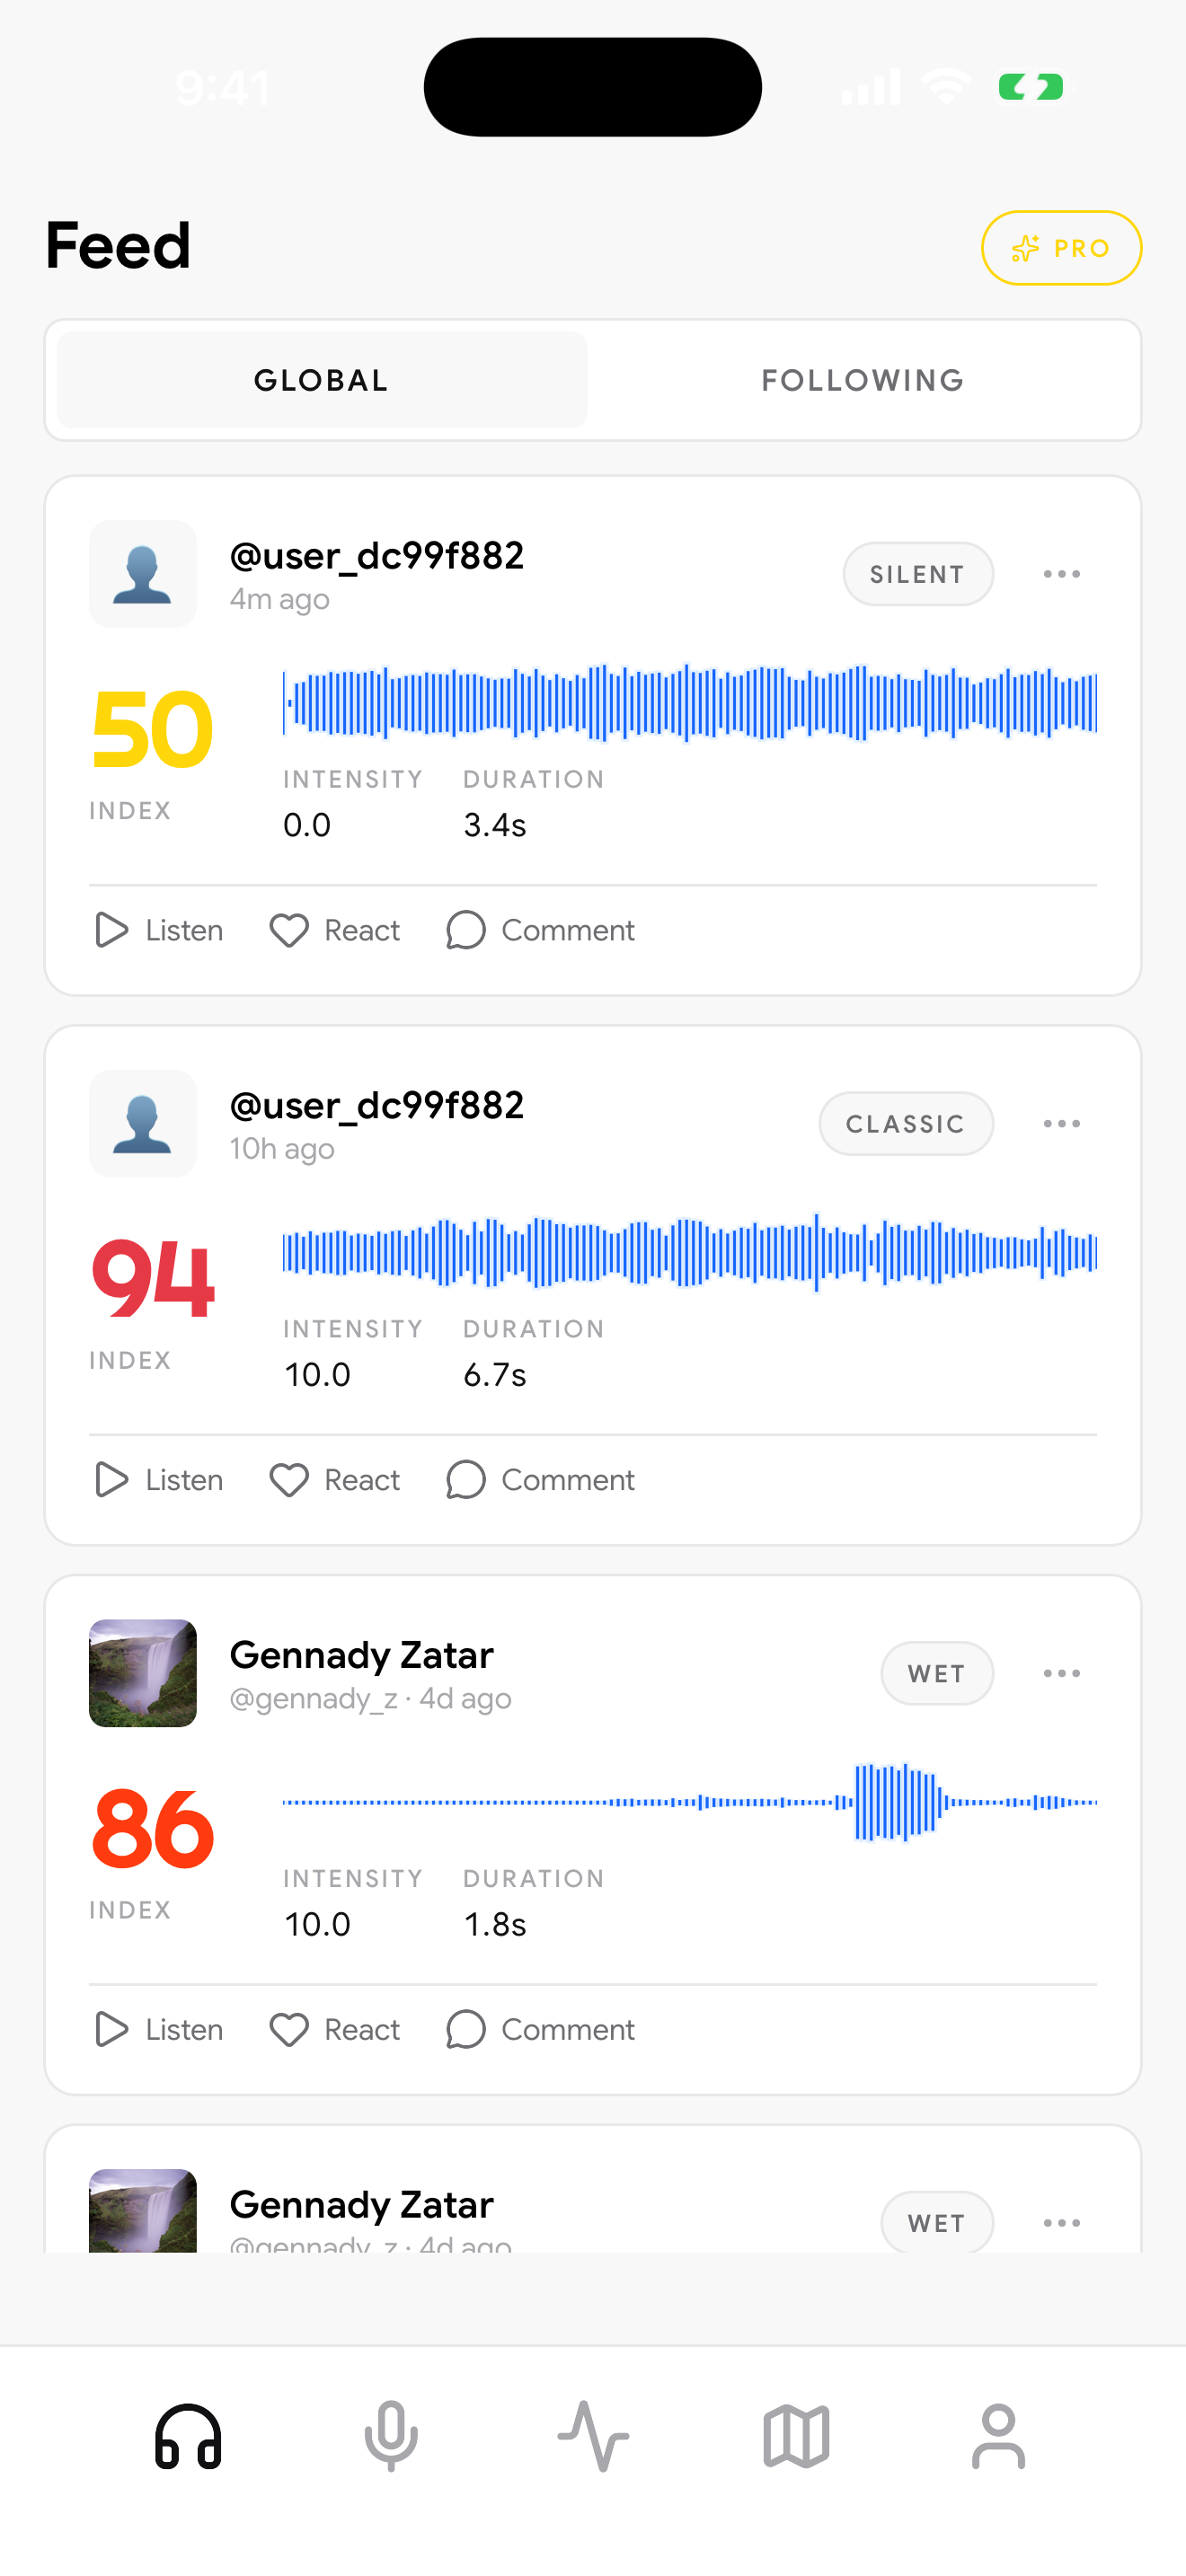1186x2576 pixels.
Task: Tap the heart React icon on SILENT post
Action: click(x=289, y=930)
